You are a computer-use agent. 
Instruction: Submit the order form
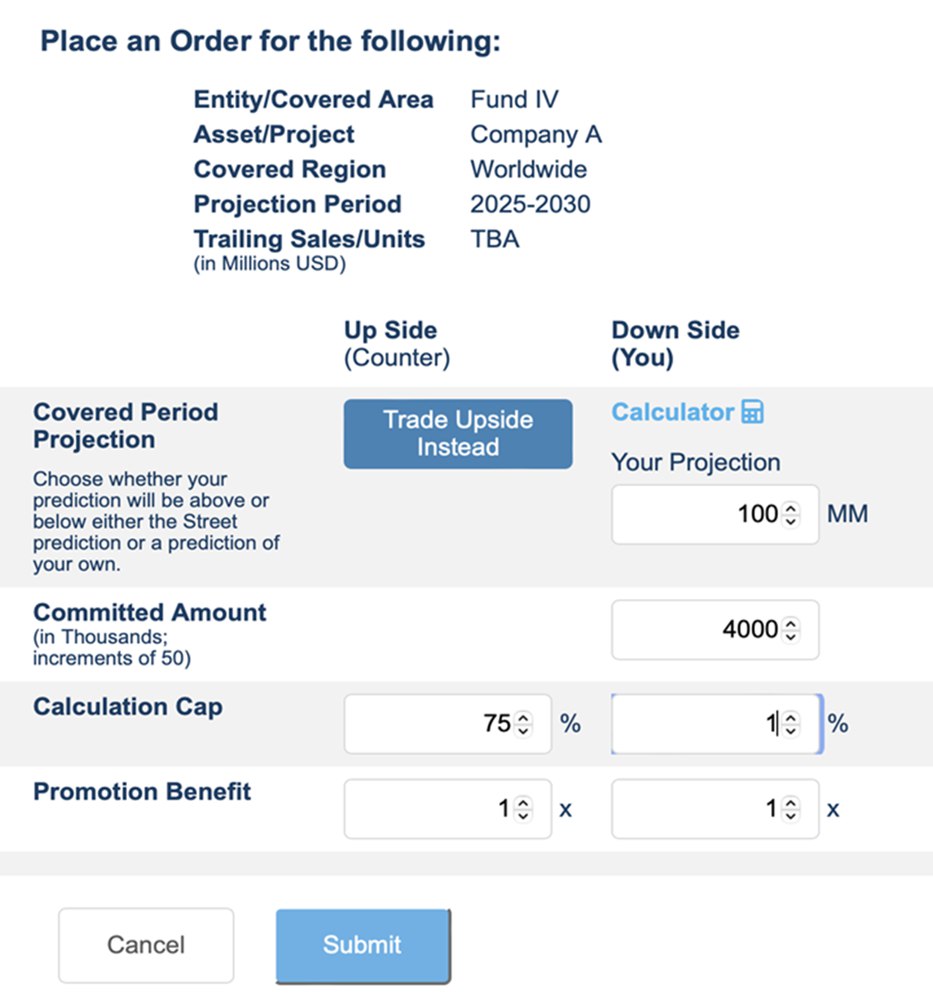point(362,945)
